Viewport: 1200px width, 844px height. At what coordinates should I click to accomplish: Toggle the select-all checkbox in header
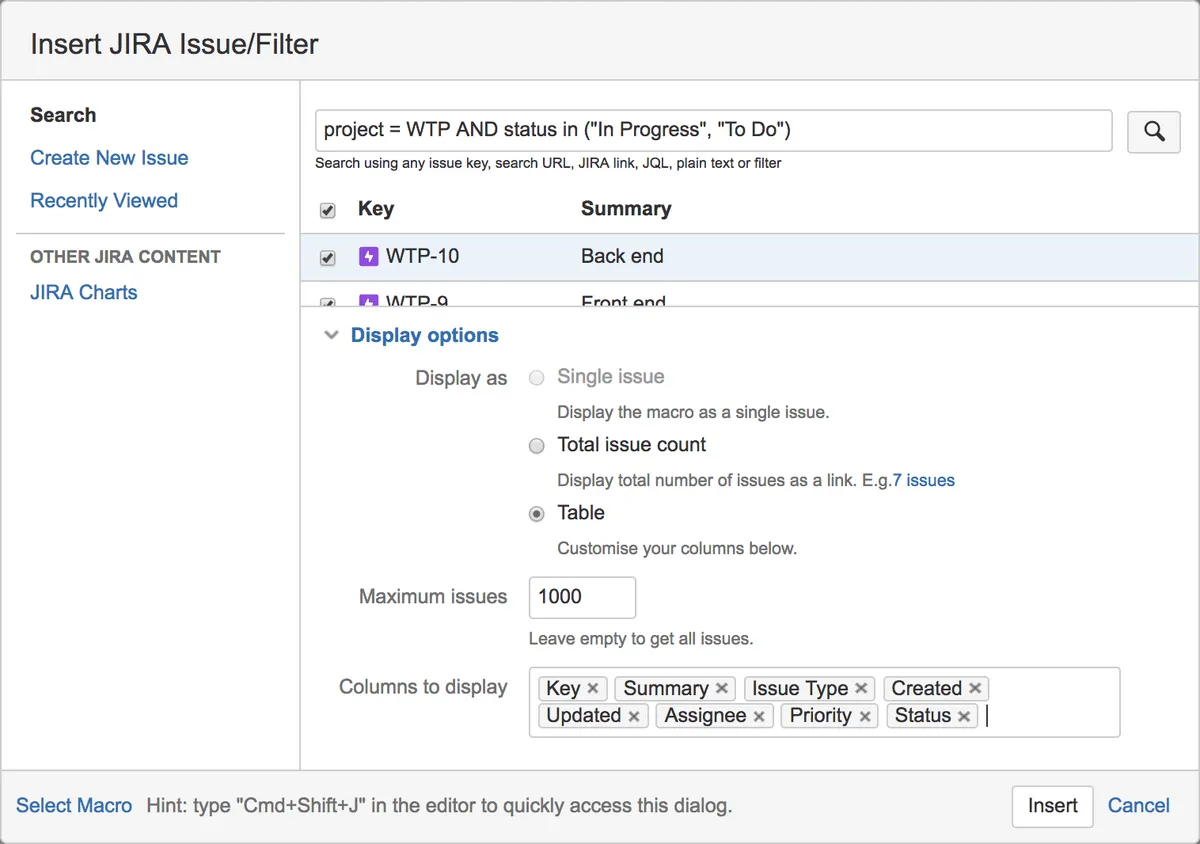point(327,211)
